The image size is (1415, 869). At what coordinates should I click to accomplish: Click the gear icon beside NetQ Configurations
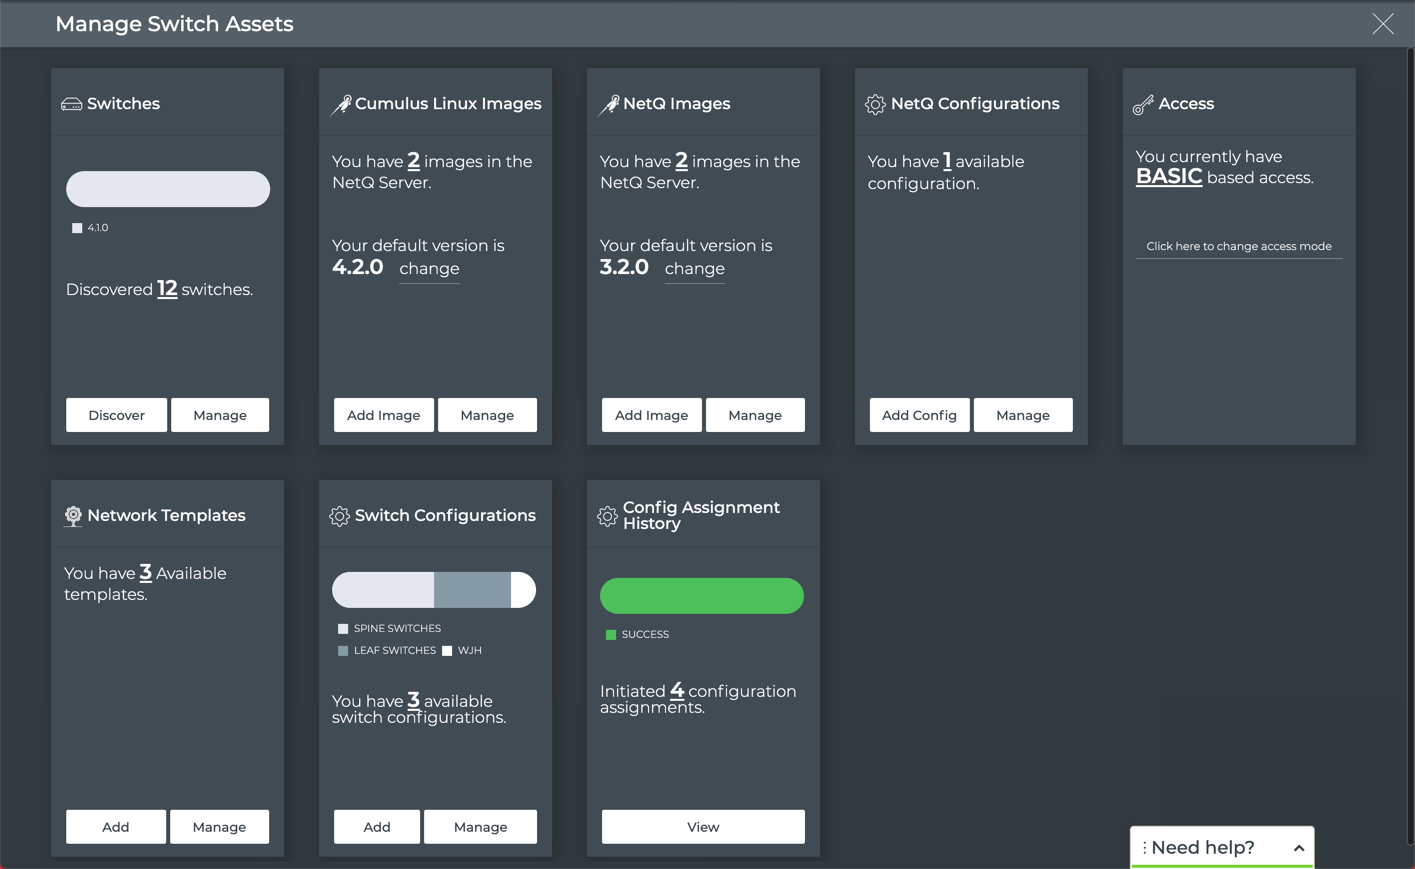(x=875, y=103)
